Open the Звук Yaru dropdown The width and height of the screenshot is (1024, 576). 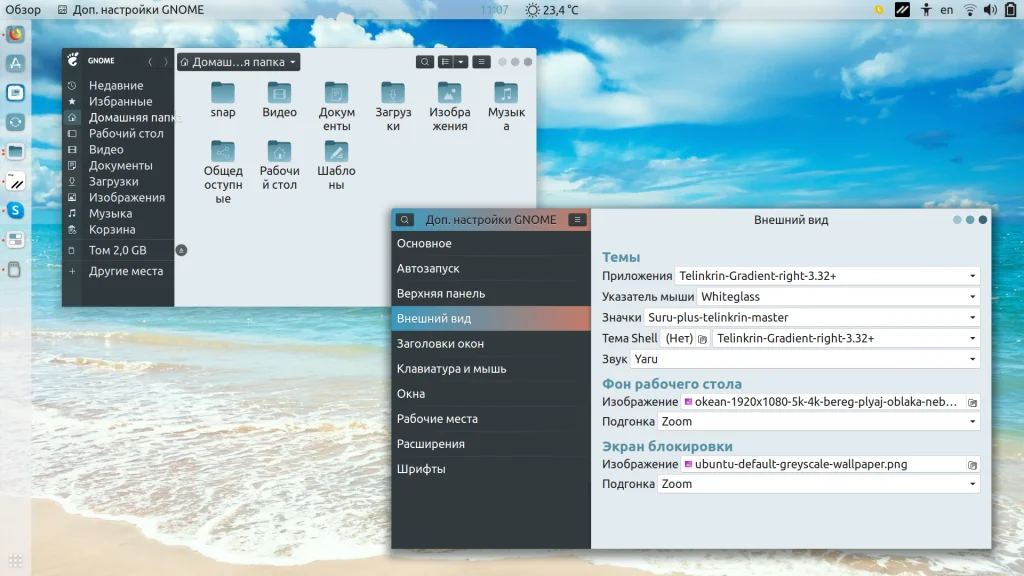coord(805,359)
